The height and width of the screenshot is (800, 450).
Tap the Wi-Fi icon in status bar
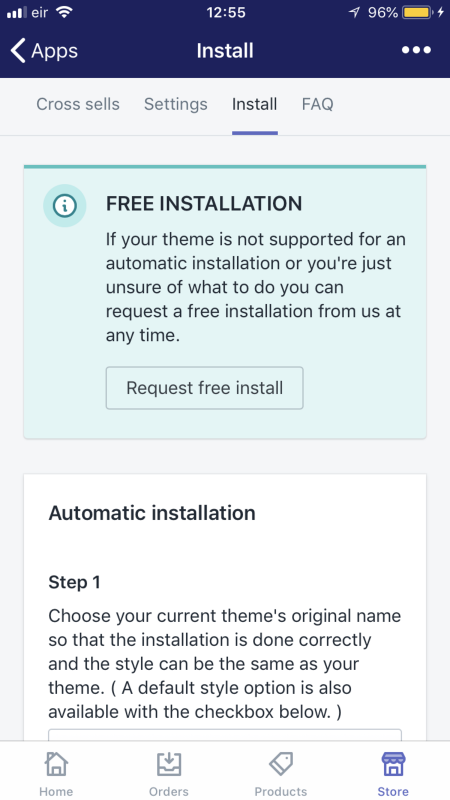point(64,12)
